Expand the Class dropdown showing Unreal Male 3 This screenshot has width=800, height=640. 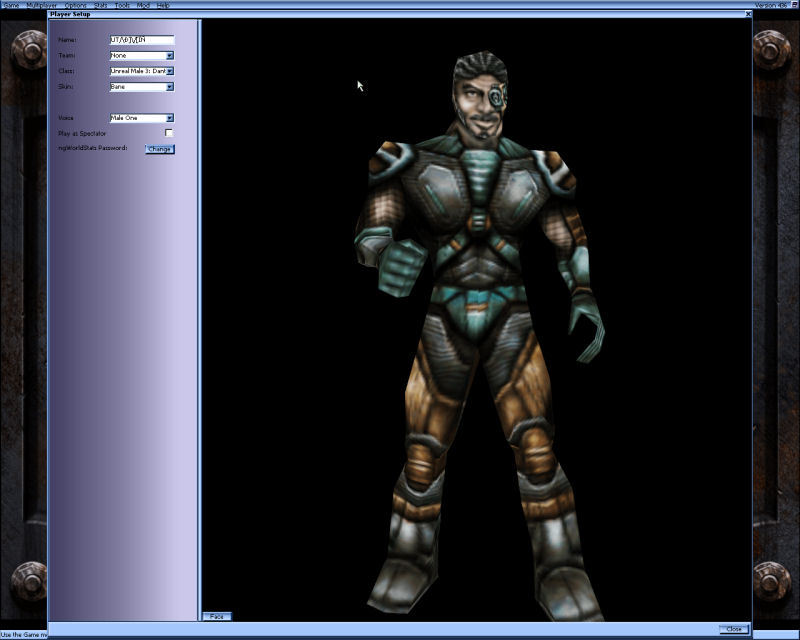(170, 71)
